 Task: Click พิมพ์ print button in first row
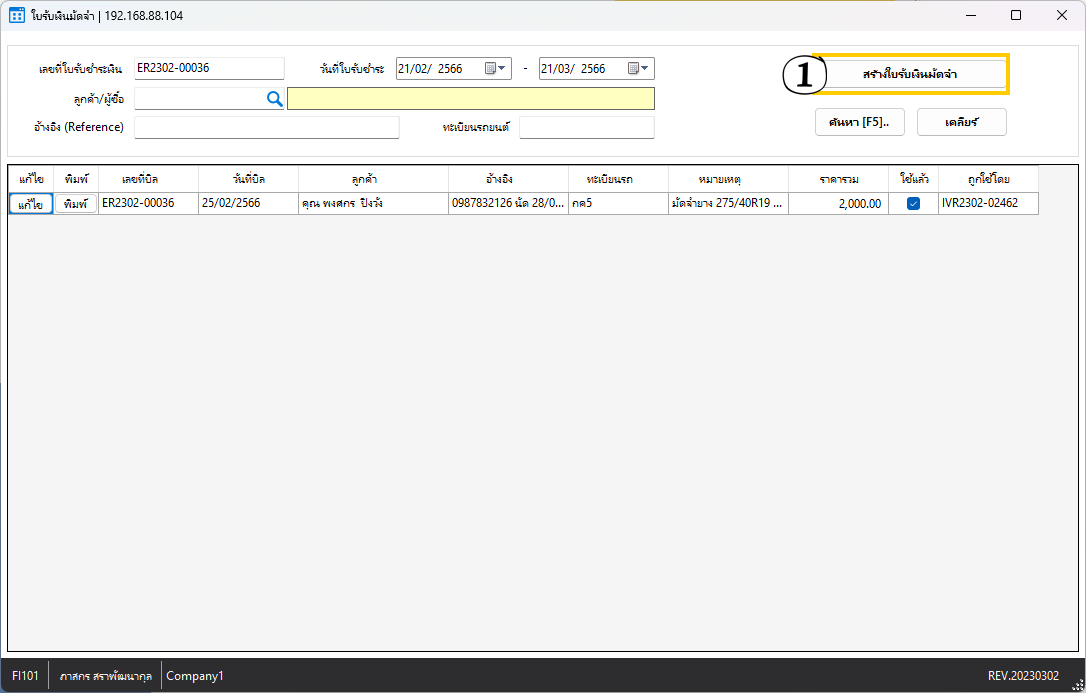point(76,204)
